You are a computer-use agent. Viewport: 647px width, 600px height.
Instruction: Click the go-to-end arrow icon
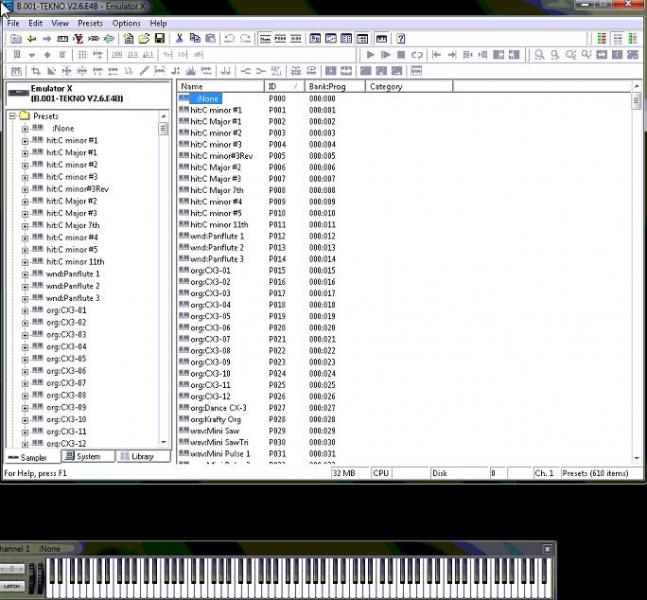coord(452,55)
